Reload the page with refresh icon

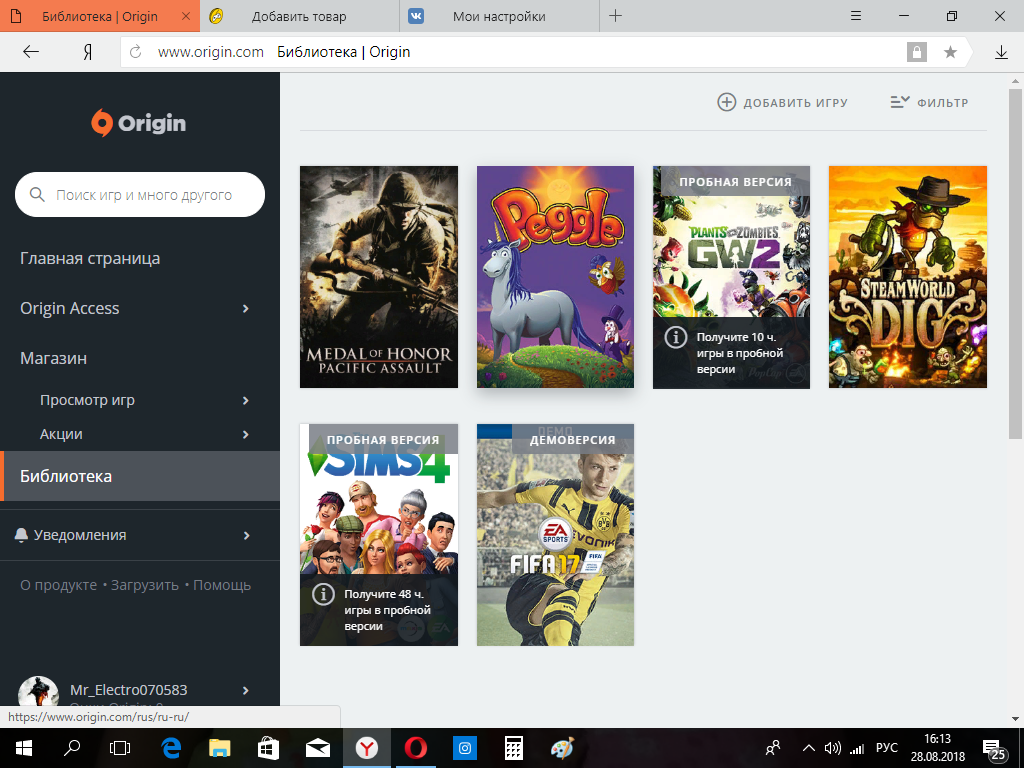[135, 52]
